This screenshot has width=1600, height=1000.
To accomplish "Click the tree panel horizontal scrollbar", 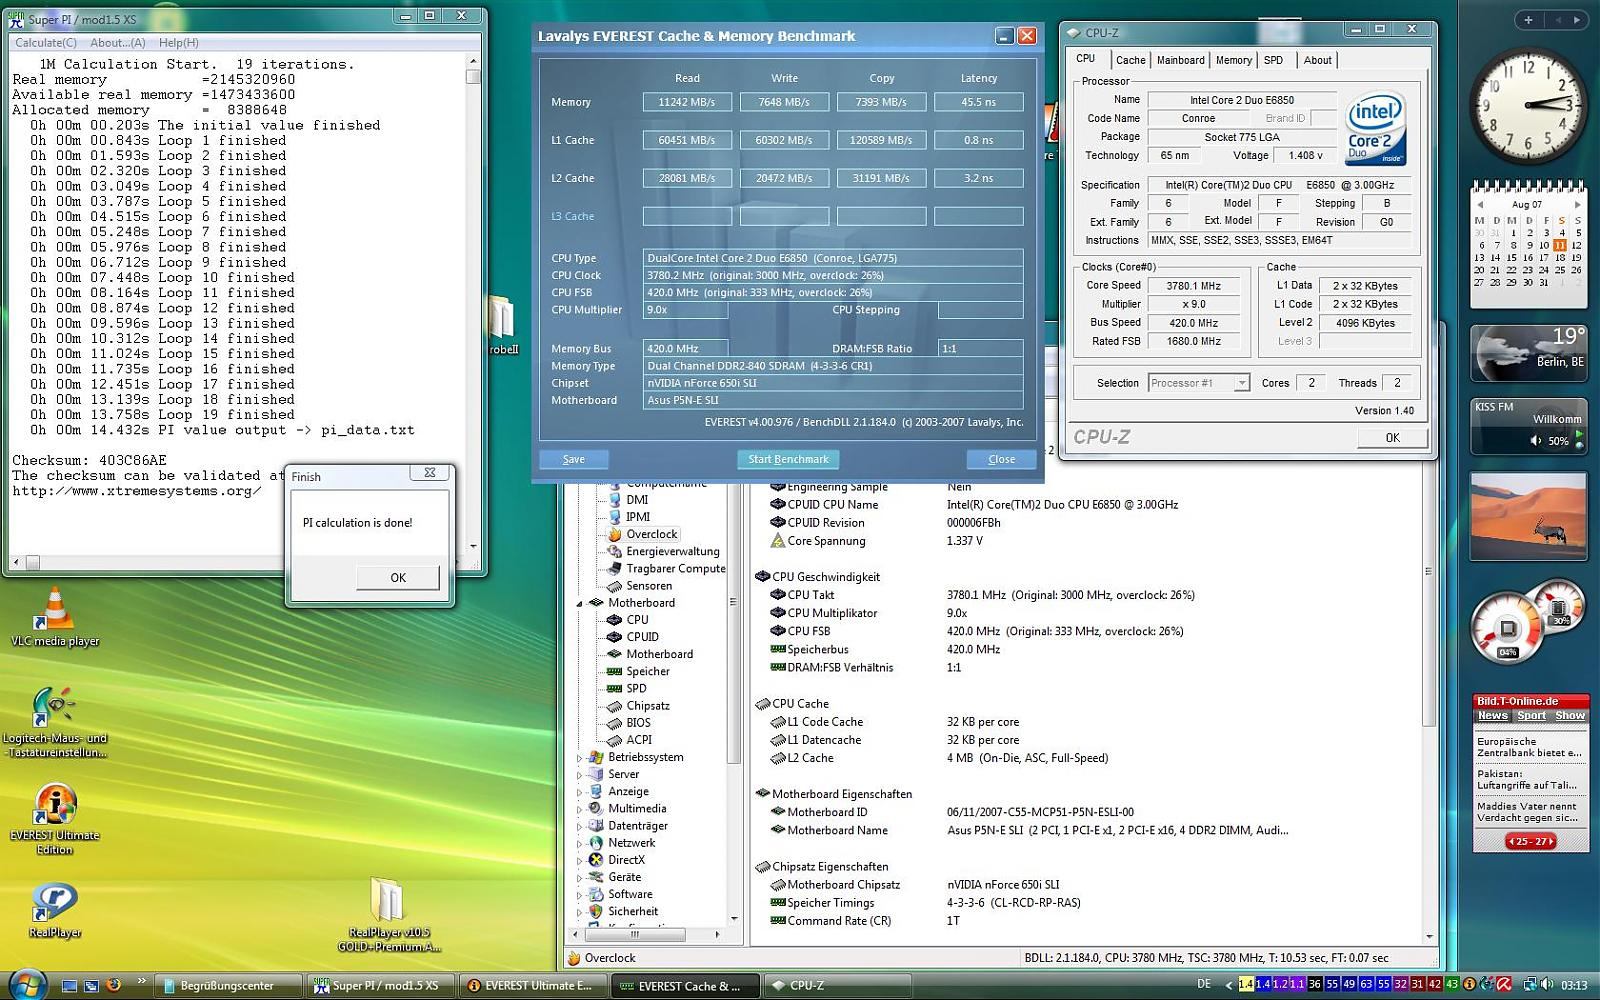I will coord(634,934).
